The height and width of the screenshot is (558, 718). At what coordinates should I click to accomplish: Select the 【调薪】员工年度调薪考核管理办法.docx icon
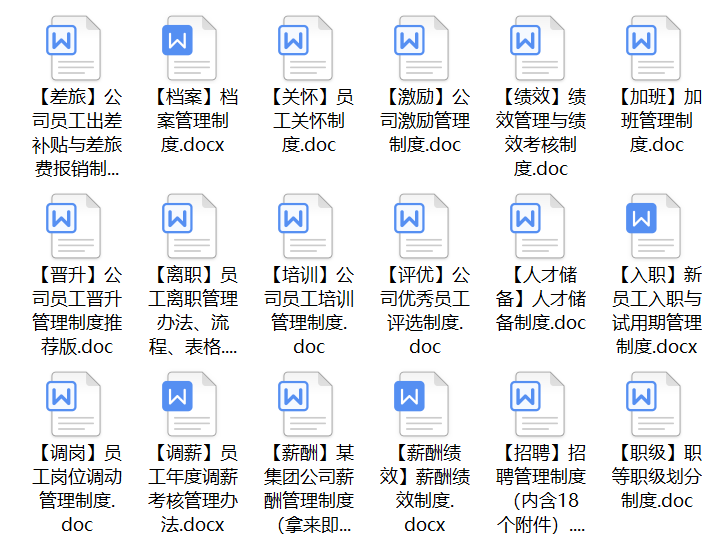[x=192, y=404]
